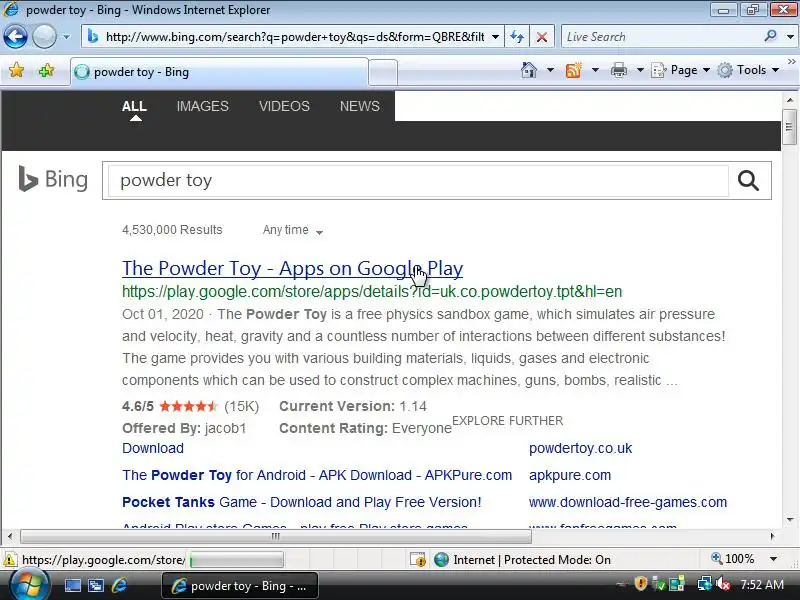Open the Favorites Center star icon
The width and height of the screenshot is (800, 600).
tap(16, 70)
